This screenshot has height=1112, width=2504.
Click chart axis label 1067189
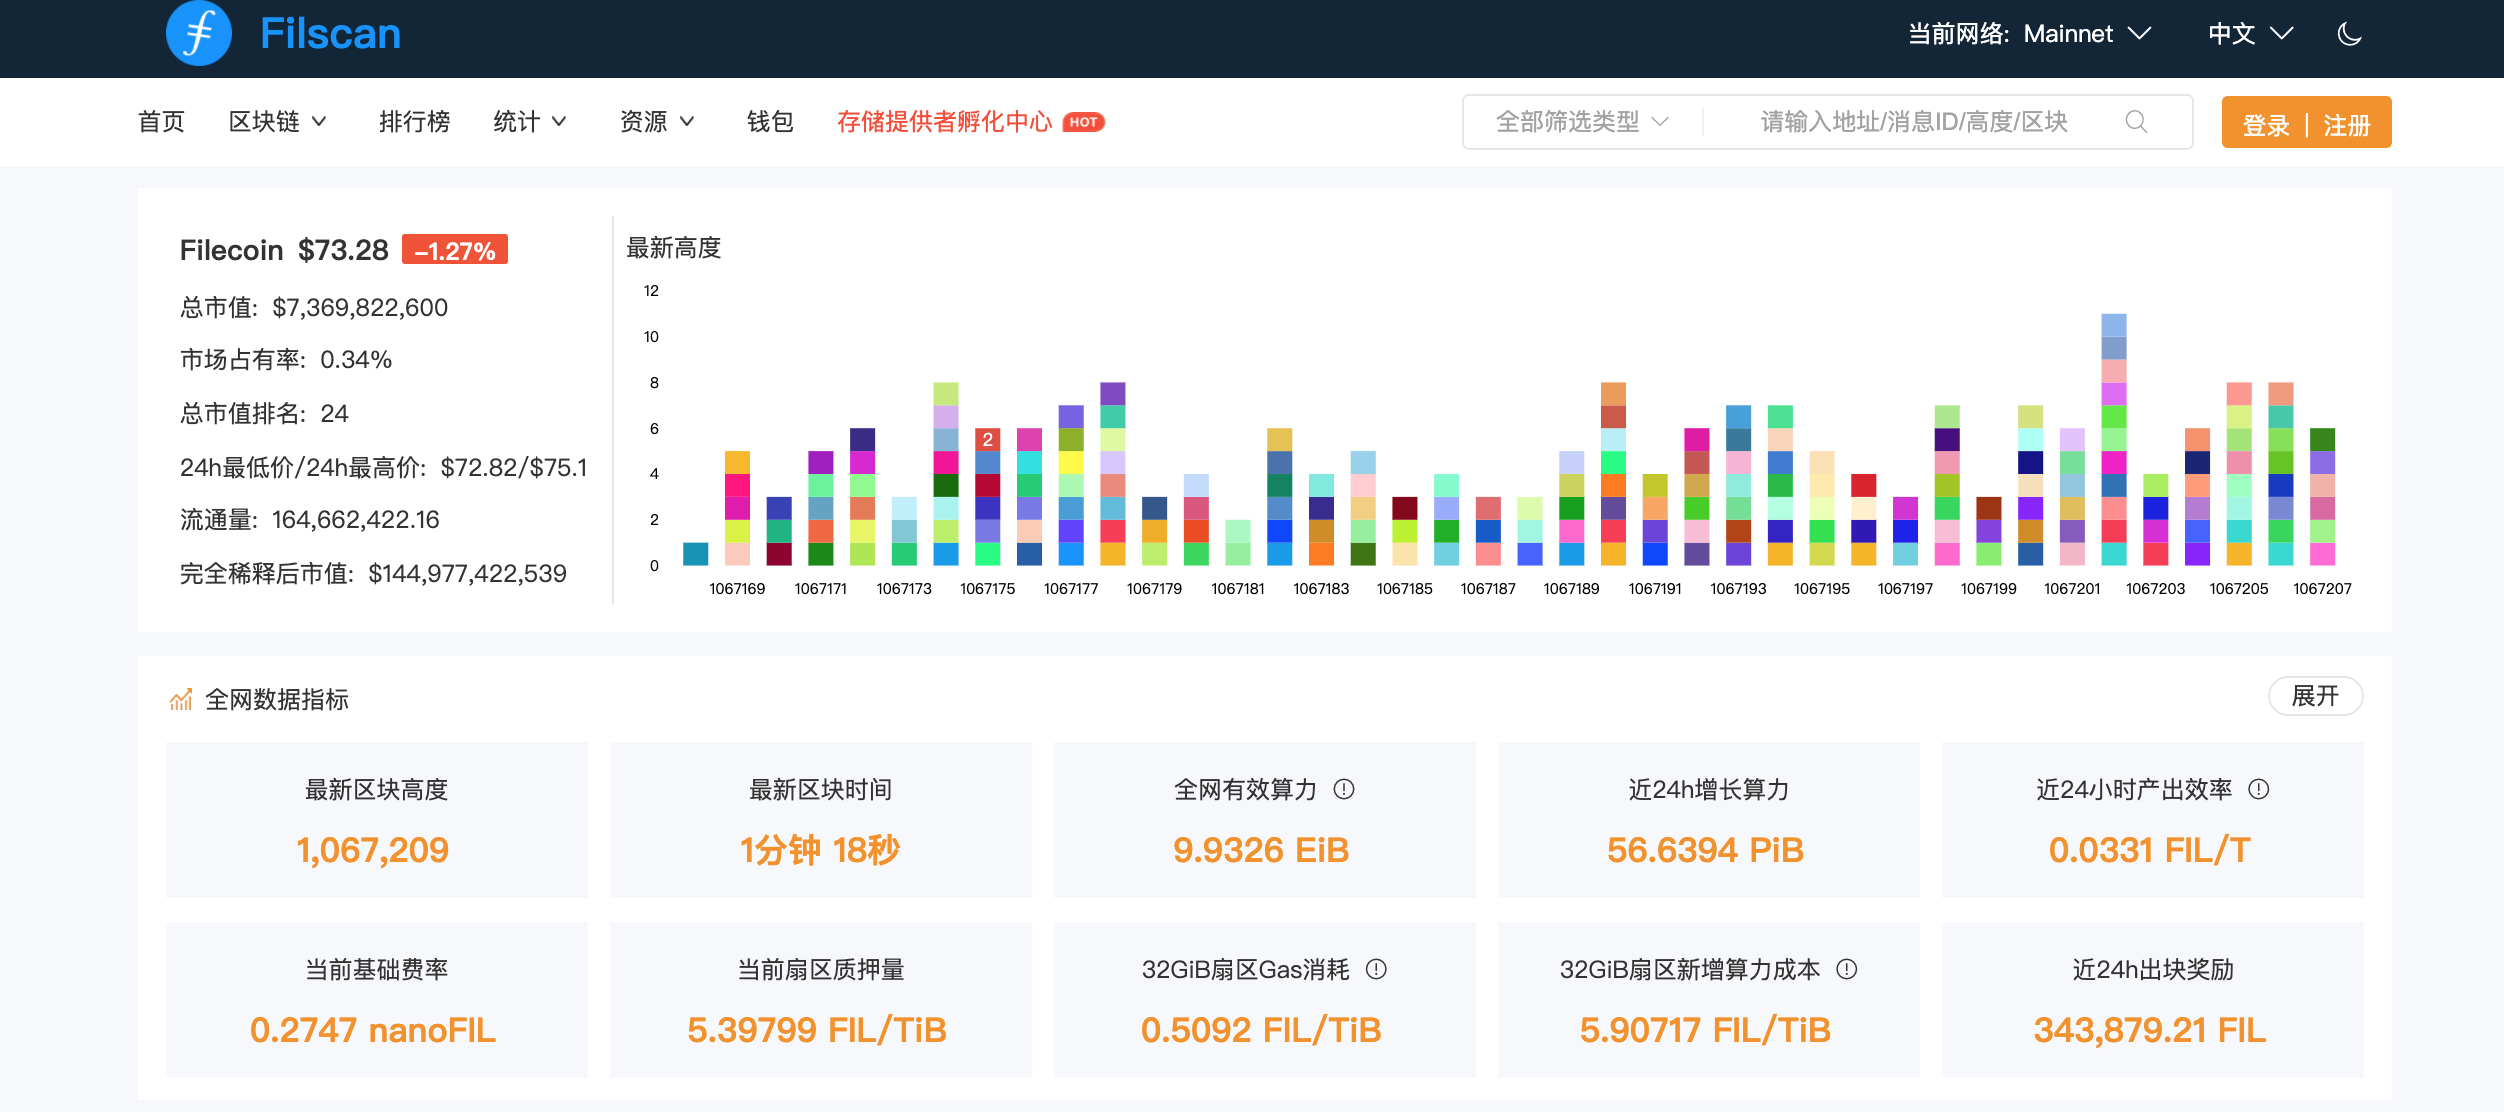click(x=1571, y=589)
